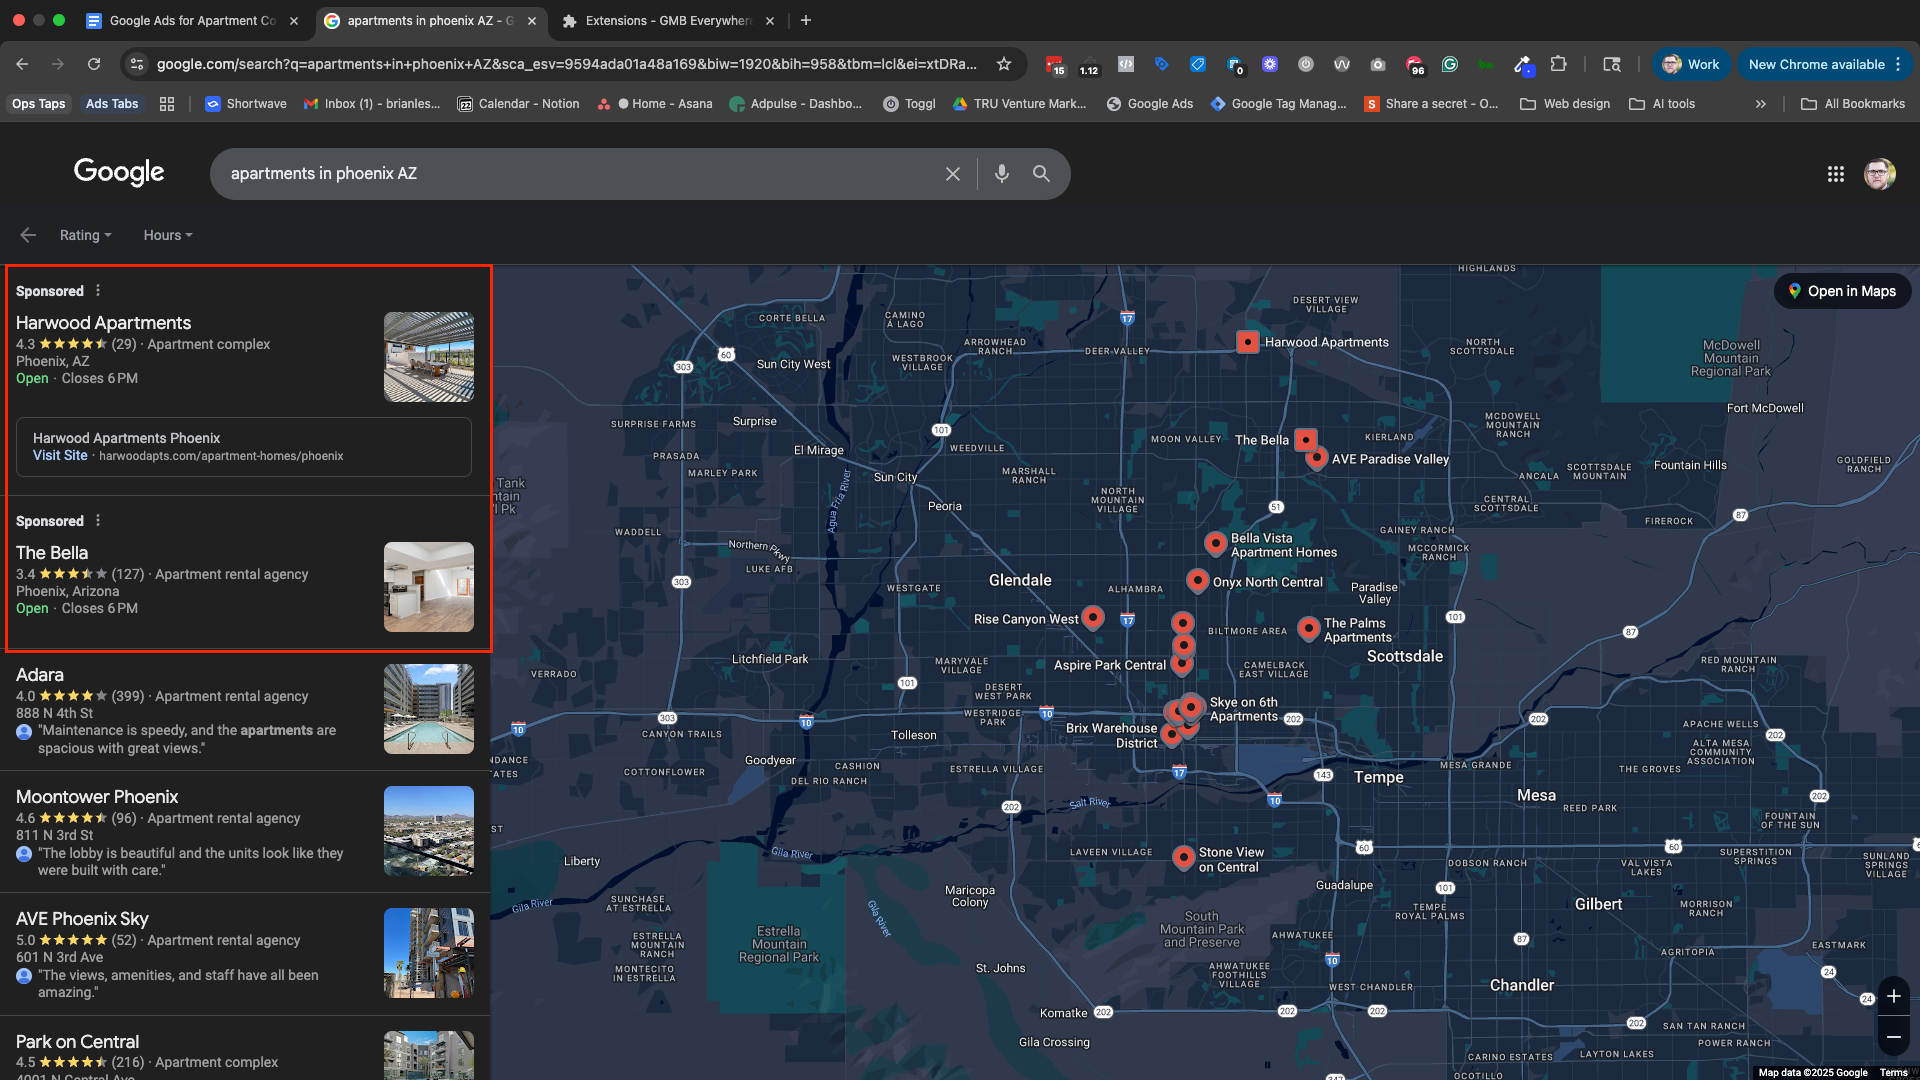Click the Harwood Apartments map pin
This screenshot has height=1080, width=1920.
(x=1247, y=342)
